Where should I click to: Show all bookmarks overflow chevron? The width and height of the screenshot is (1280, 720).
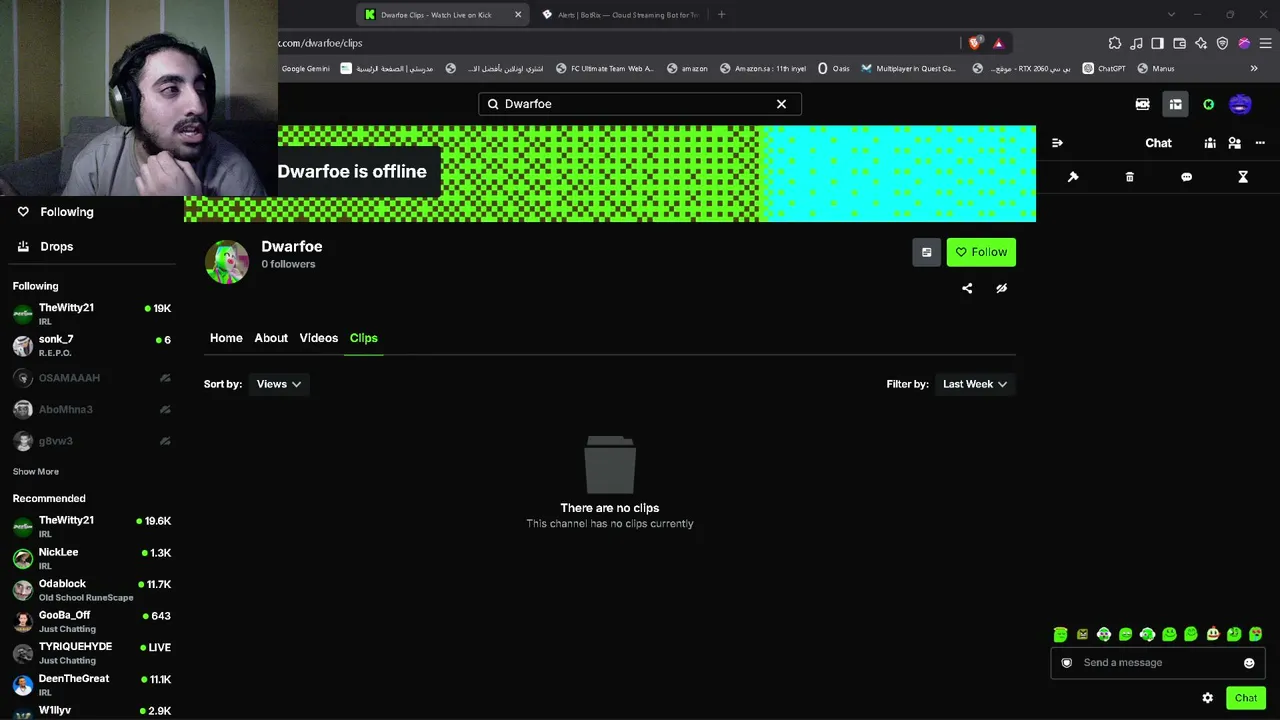[x=1254, y=69]
